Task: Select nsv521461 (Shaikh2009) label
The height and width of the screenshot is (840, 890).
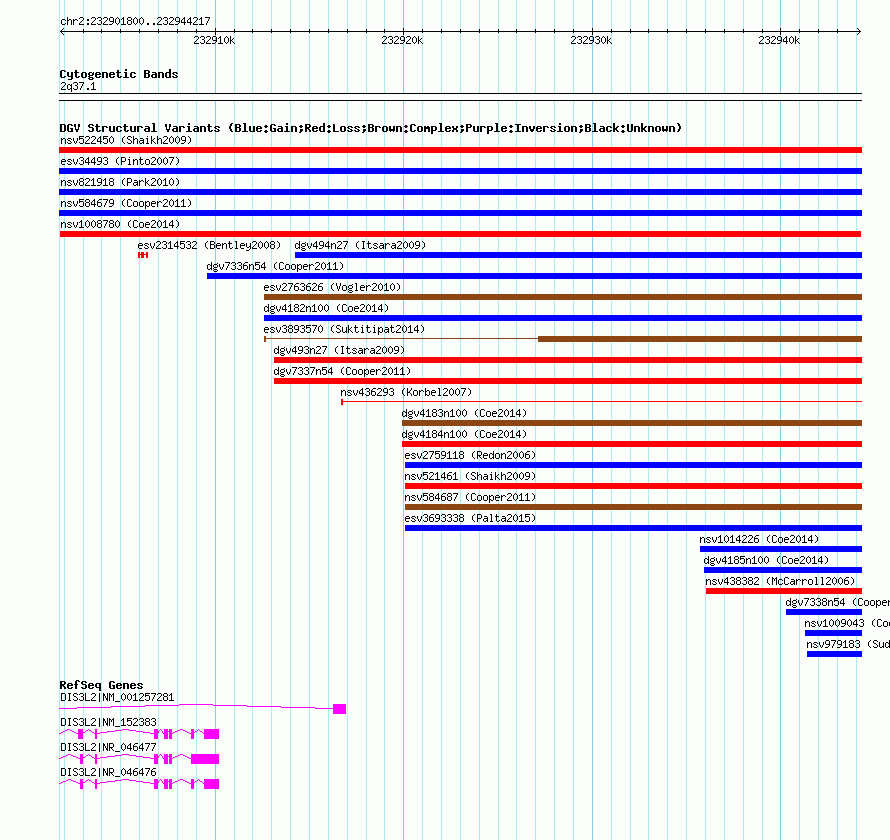Action: pyautogui.click(x=470, y=476)
